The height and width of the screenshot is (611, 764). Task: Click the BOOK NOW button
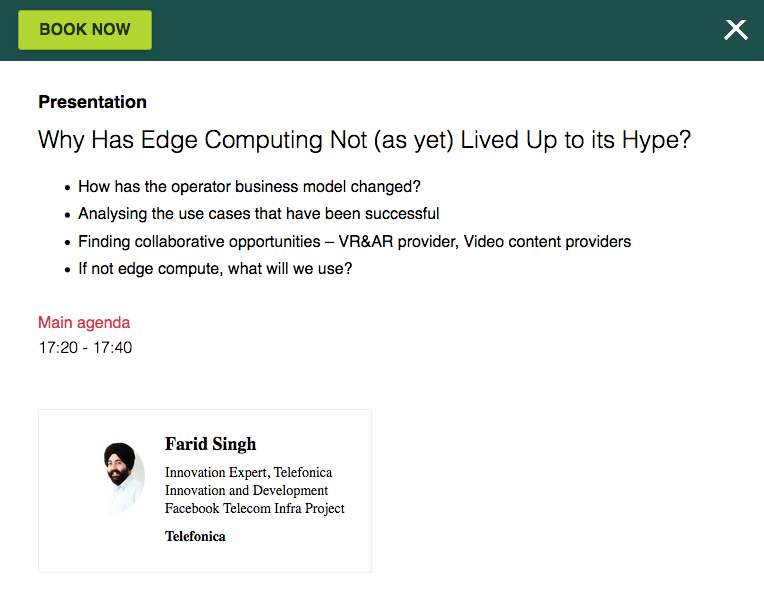click(x=85, y=30)
